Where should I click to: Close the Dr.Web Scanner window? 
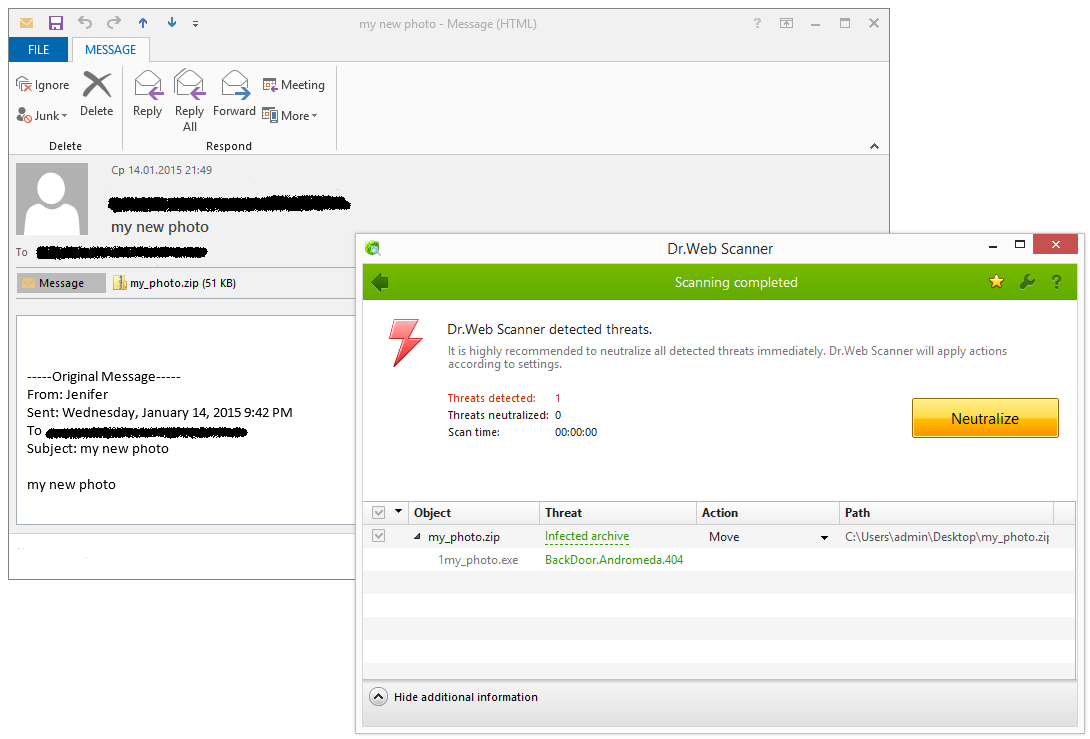[x=1055, y=244]
